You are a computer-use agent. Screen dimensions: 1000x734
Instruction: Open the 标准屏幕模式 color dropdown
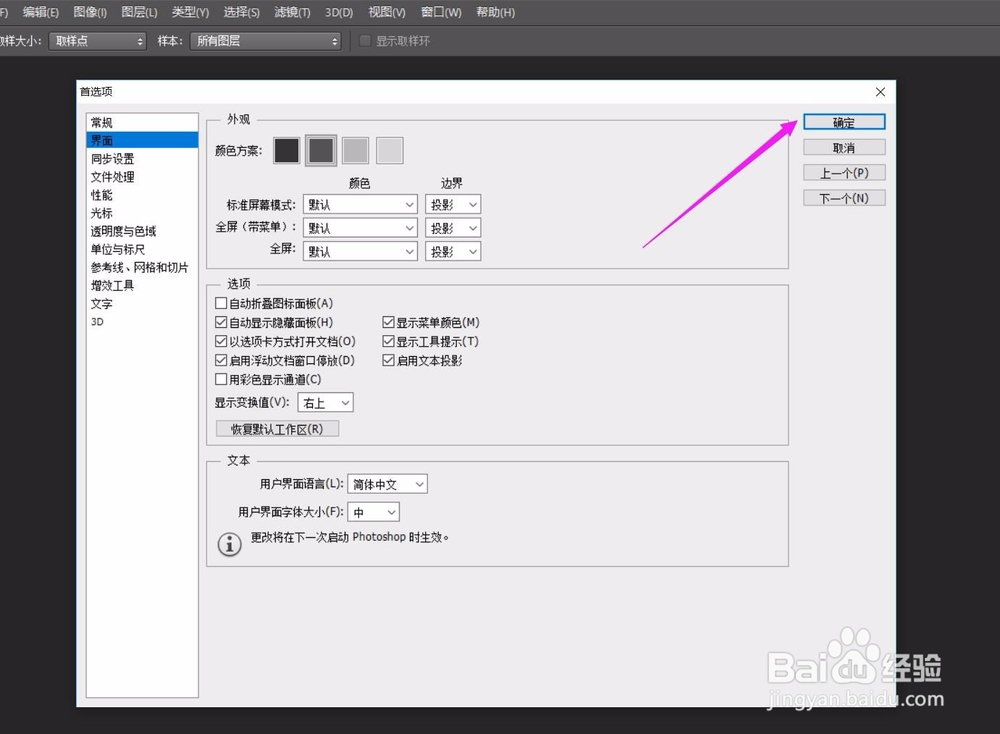360,203
